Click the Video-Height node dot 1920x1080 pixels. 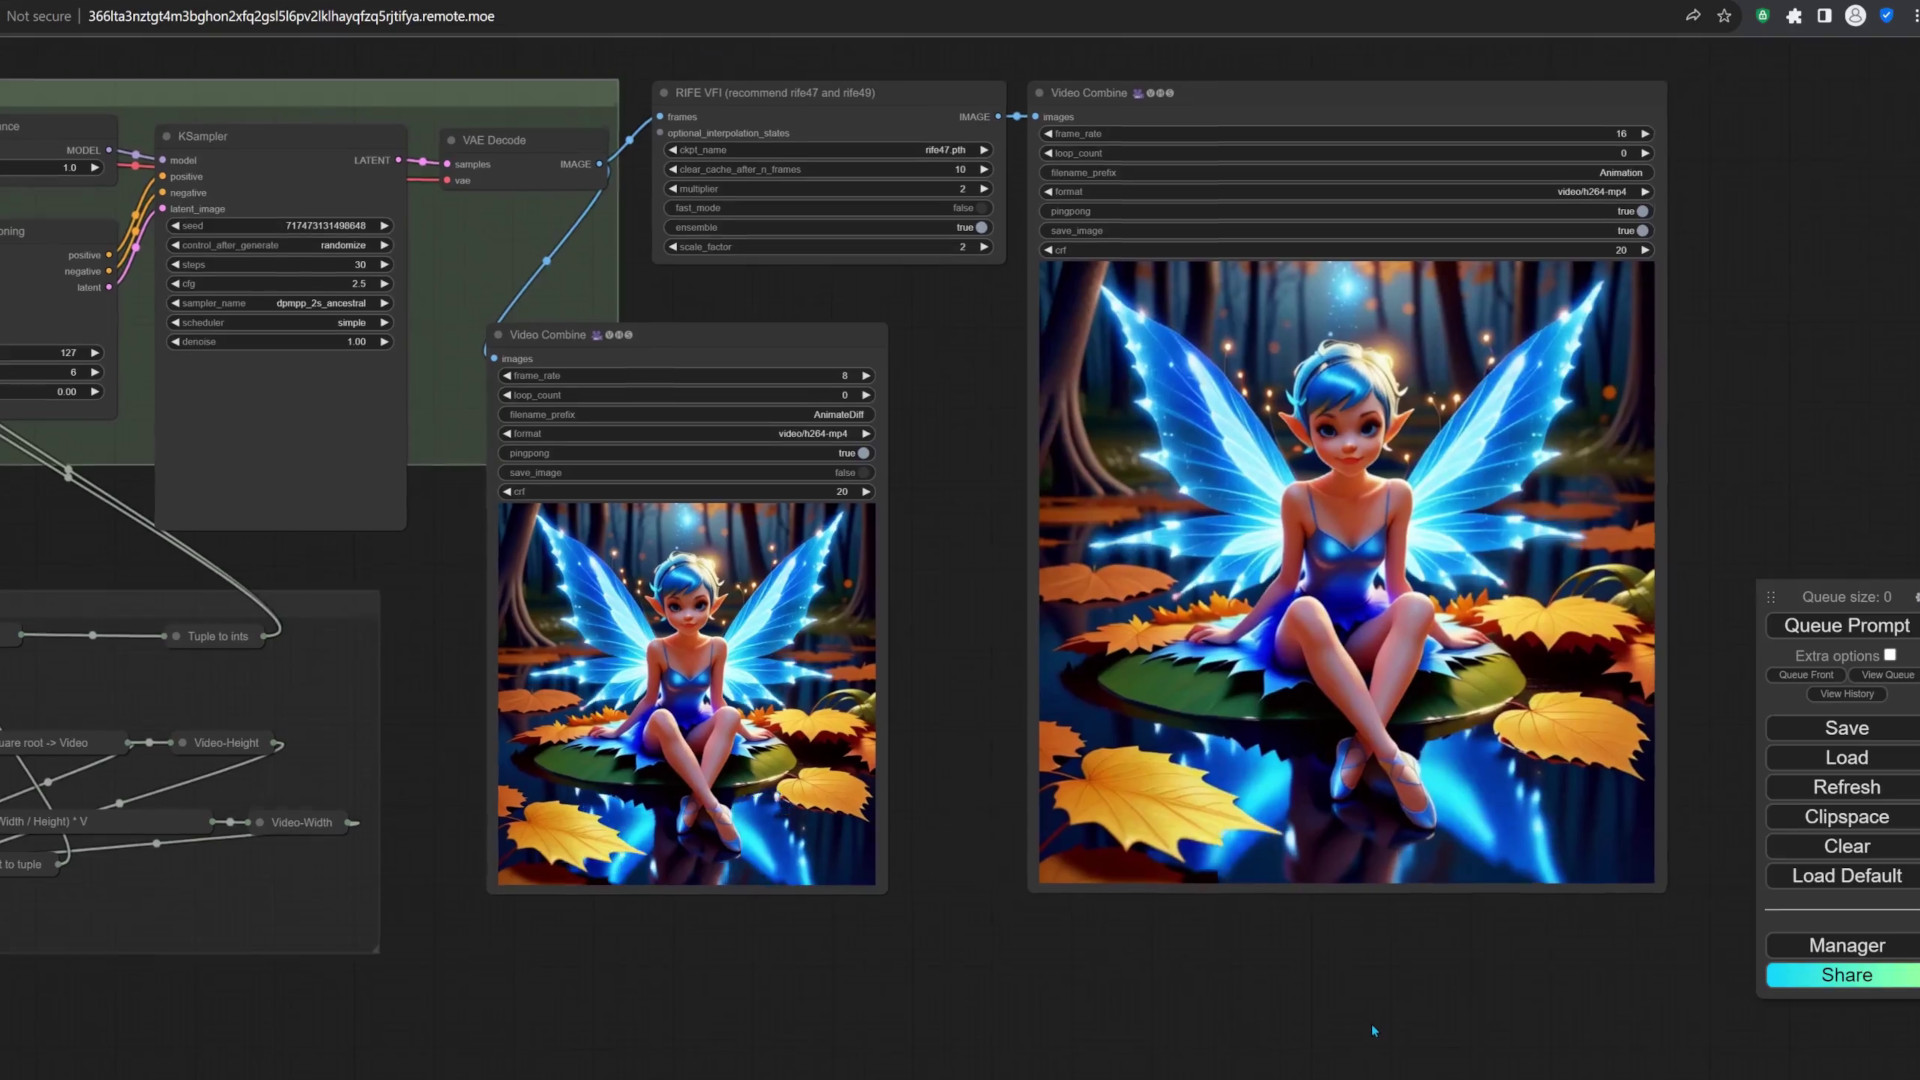[182, 743]
